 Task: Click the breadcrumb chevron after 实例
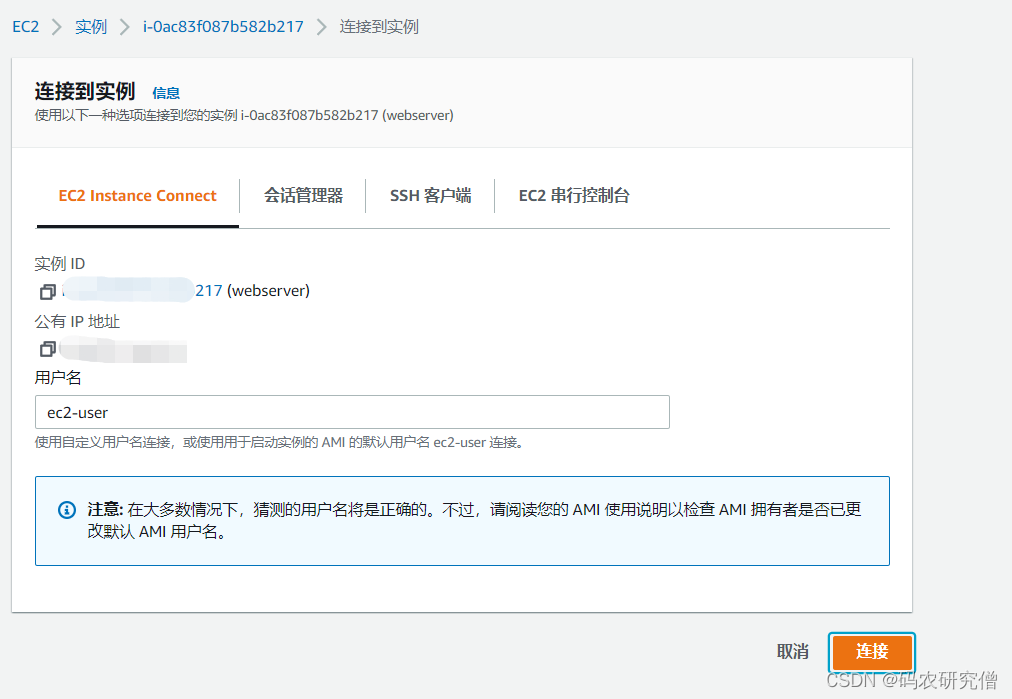[x=125, y=27]
